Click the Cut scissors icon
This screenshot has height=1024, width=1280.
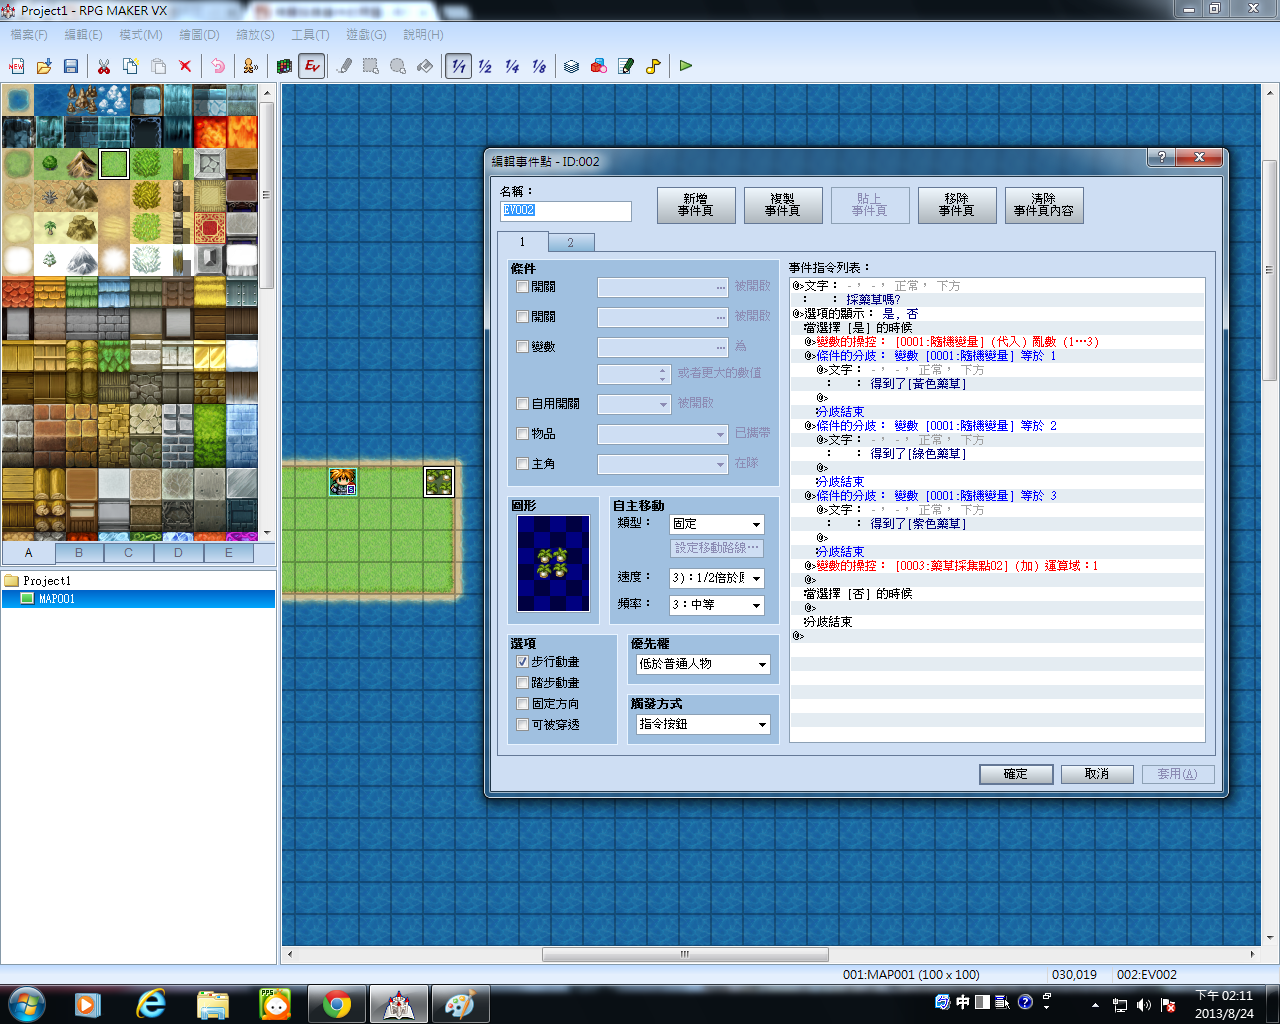104,66
